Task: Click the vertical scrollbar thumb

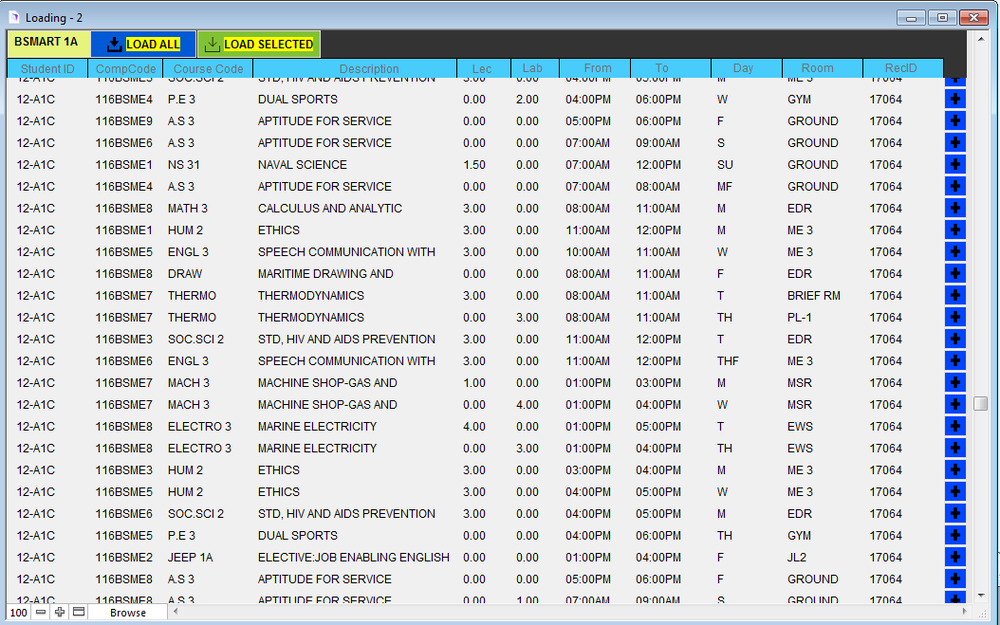Action: [x=980, y=403]
